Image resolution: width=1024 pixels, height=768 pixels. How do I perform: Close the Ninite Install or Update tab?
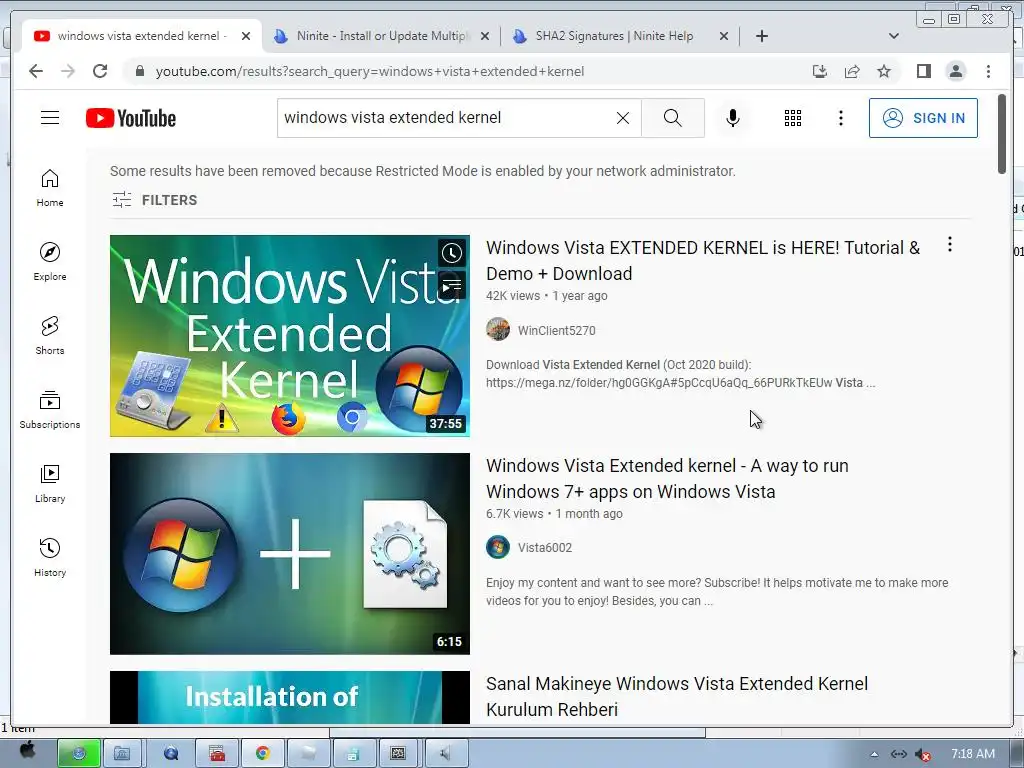pyautogui.click(x=485, y=37)
